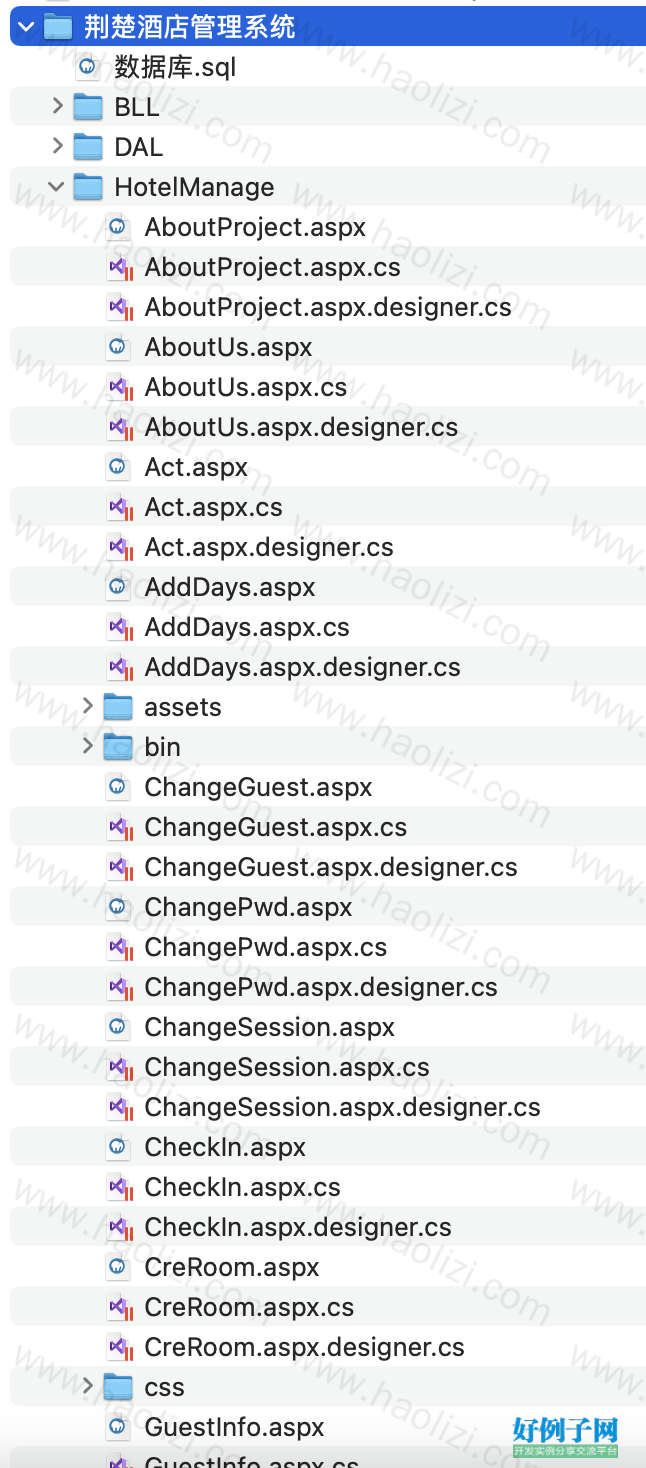Click the ChangePwd.aspx.designer.cs file icon
Screen dimensions: 646x1468
[120, 988]
